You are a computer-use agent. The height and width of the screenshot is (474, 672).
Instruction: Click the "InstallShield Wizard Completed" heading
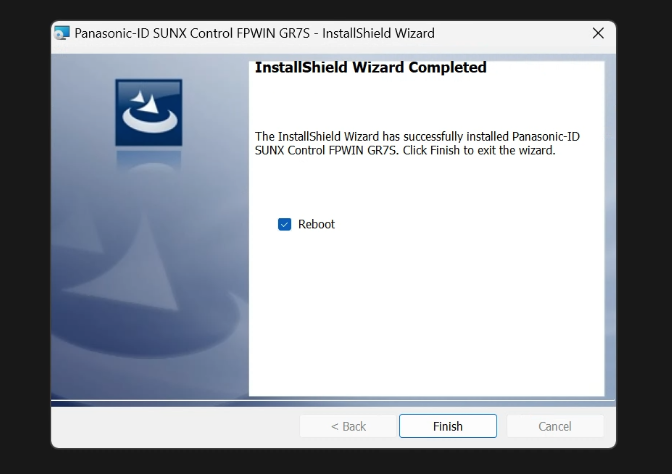pyautogui.click(x=371, y=67)
